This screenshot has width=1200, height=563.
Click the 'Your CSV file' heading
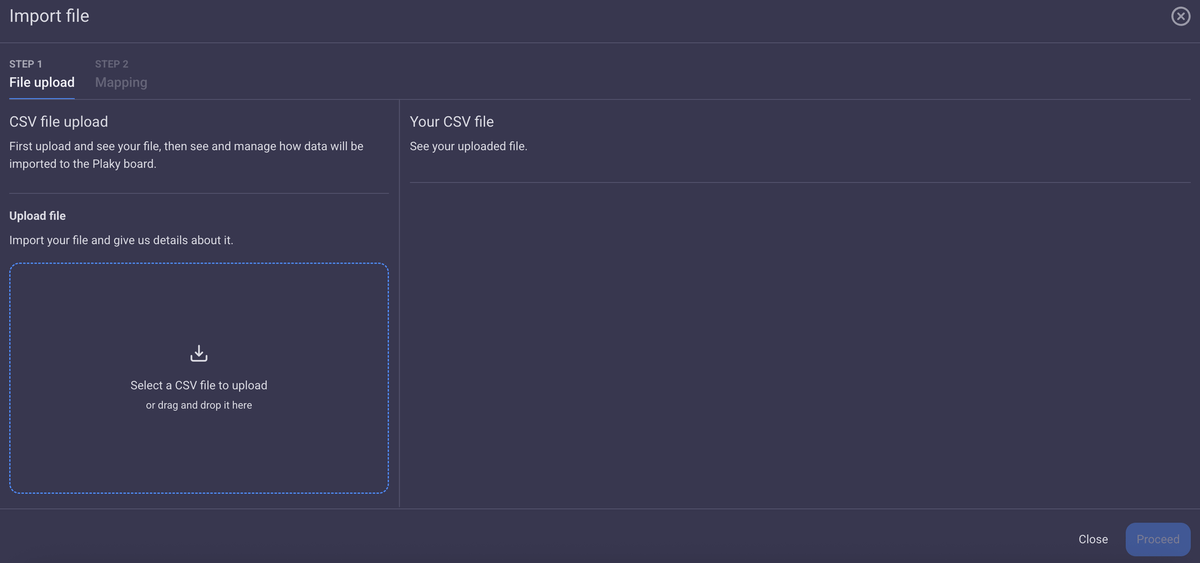pyautogui.click(x=452, y=122)
